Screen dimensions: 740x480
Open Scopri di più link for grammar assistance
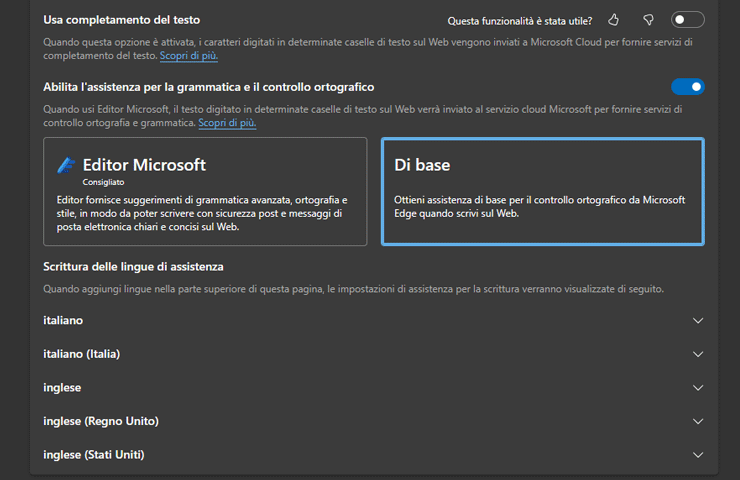(x=227, y=123)
